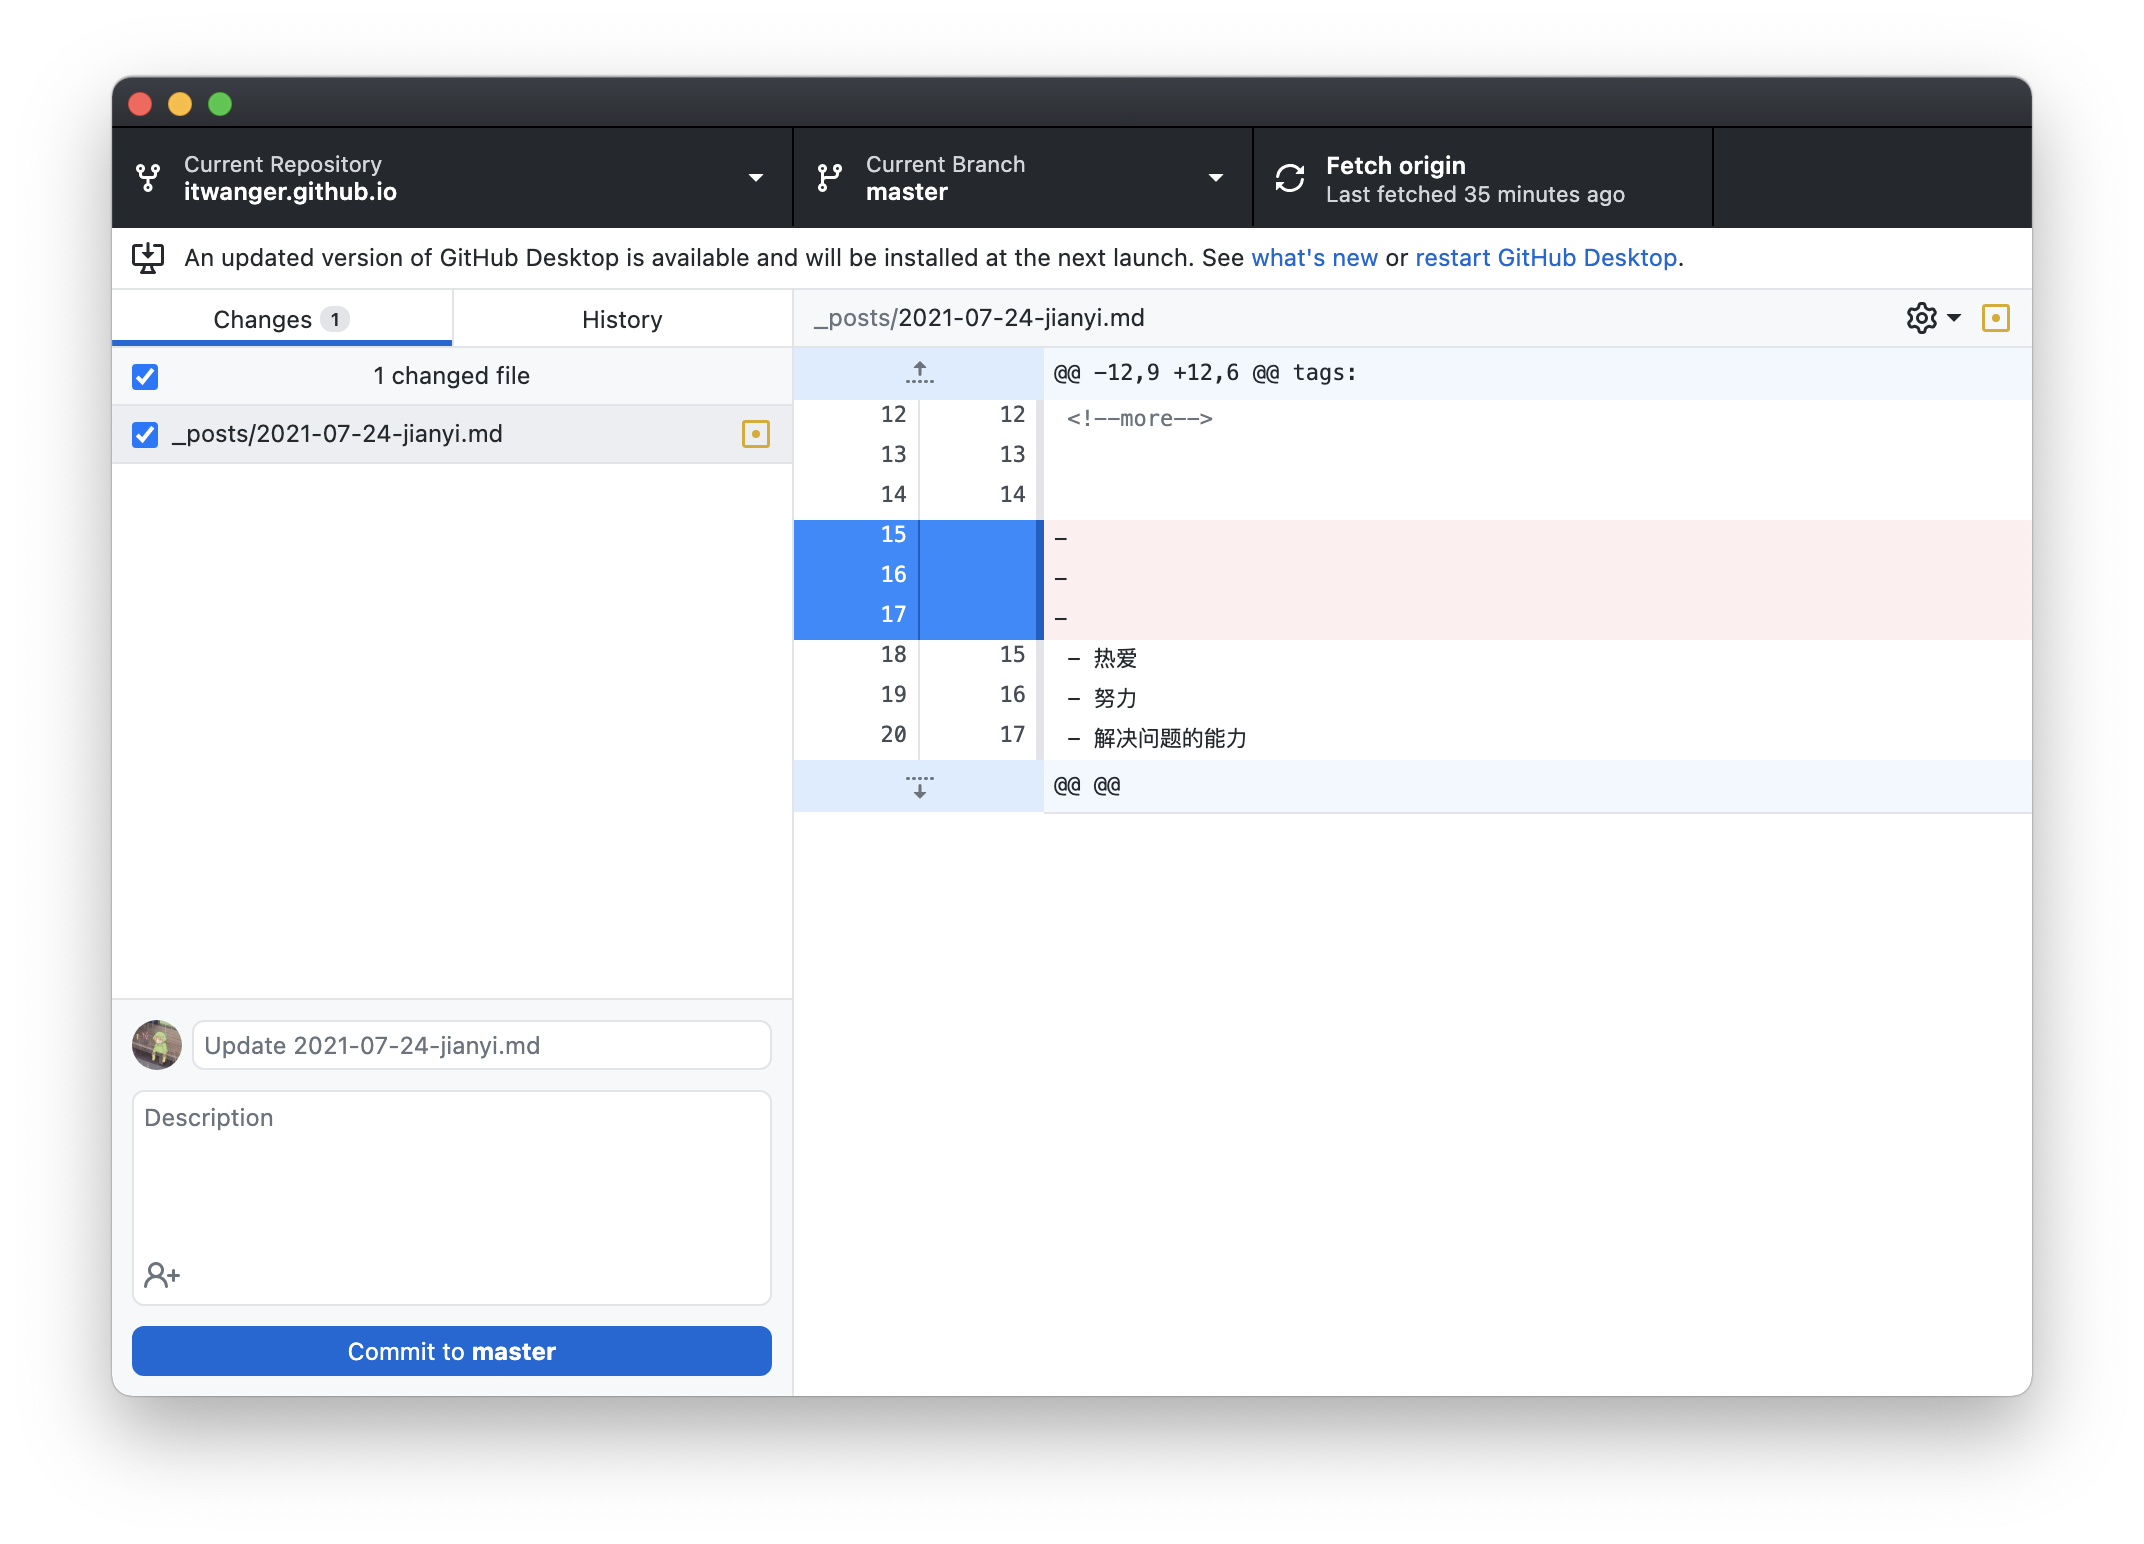Click user avatar beside summary field

coord(157,1045)
